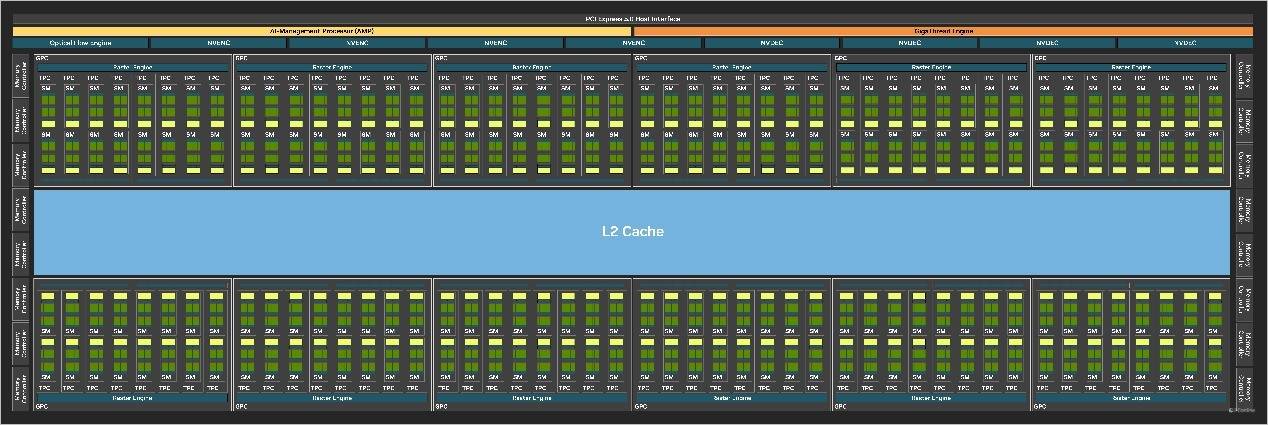Select the top-right Memory Controller block
This screenshot has height=425, width=1268.
[1243, 75]
